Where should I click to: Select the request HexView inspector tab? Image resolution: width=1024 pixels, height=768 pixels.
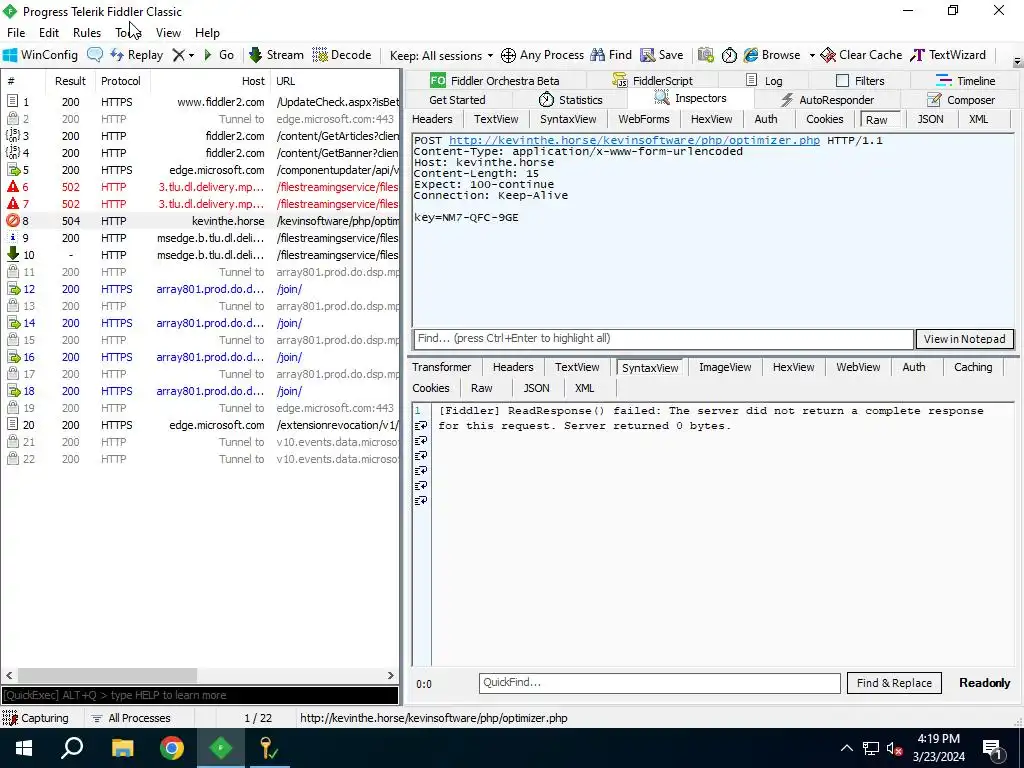click(x=711, y=119)
